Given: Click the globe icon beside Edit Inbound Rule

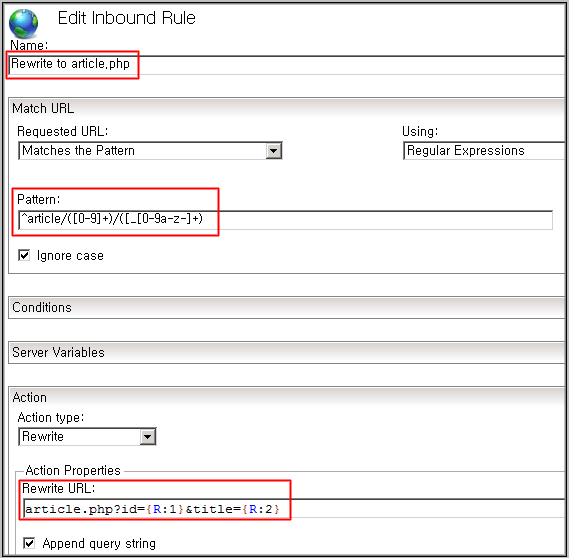Looking at the screenshot, I should (x=23, y=24).
